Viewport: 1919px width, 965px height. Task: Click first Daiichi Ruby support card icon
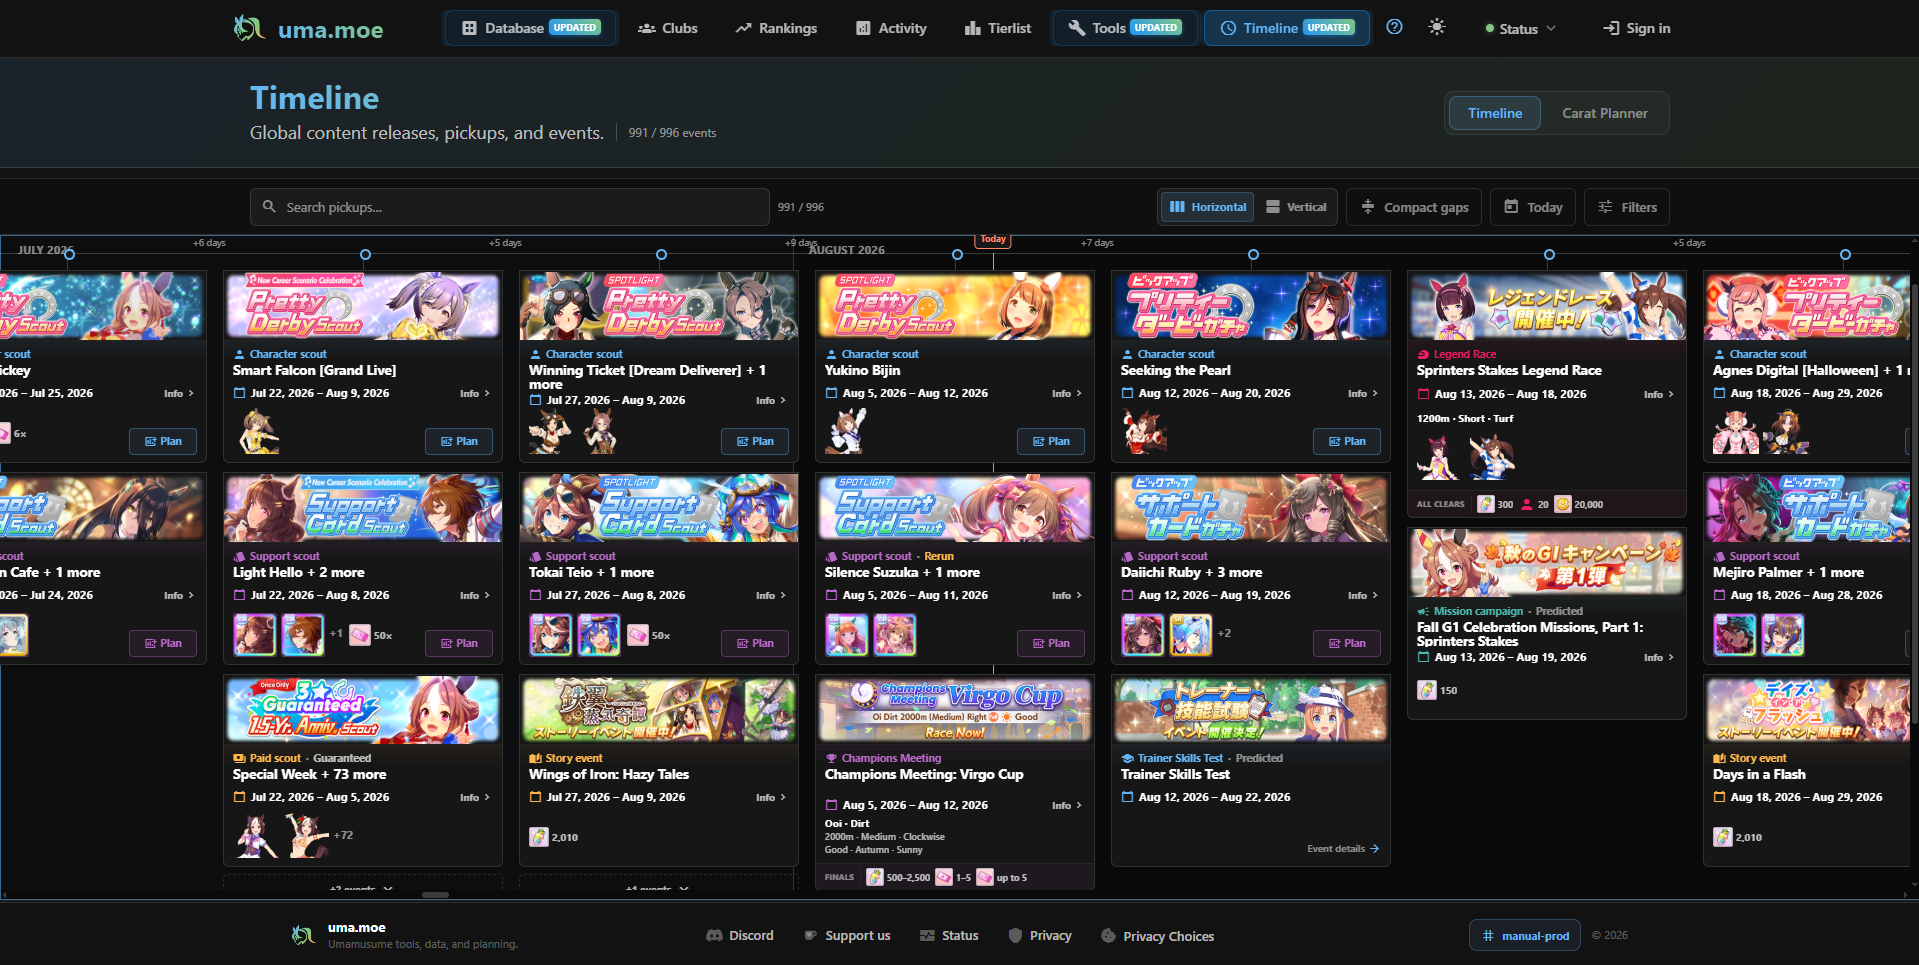pos(1142,635)
